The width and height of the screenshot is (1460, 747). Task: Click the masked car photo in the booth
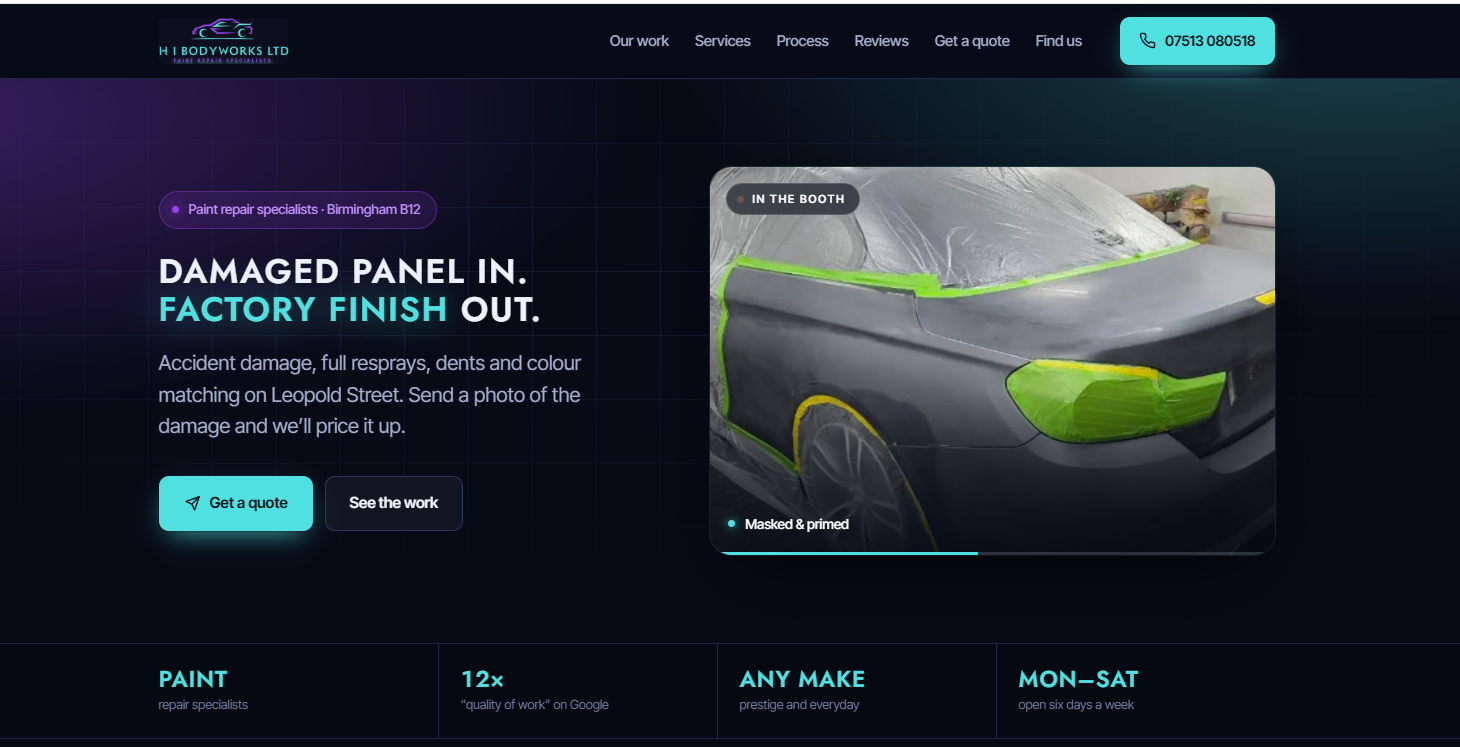[992, 360]
